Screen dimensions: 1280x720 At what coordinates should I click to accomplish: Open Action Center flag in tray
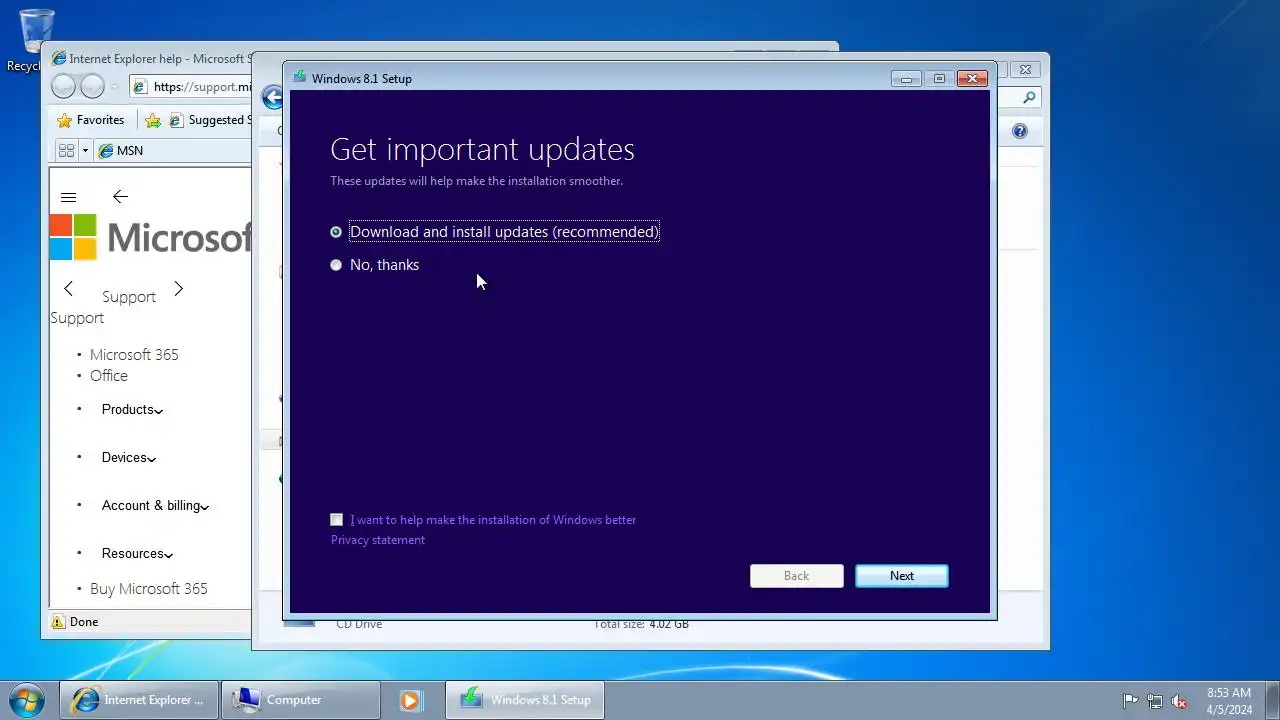tap(1131, 701)
